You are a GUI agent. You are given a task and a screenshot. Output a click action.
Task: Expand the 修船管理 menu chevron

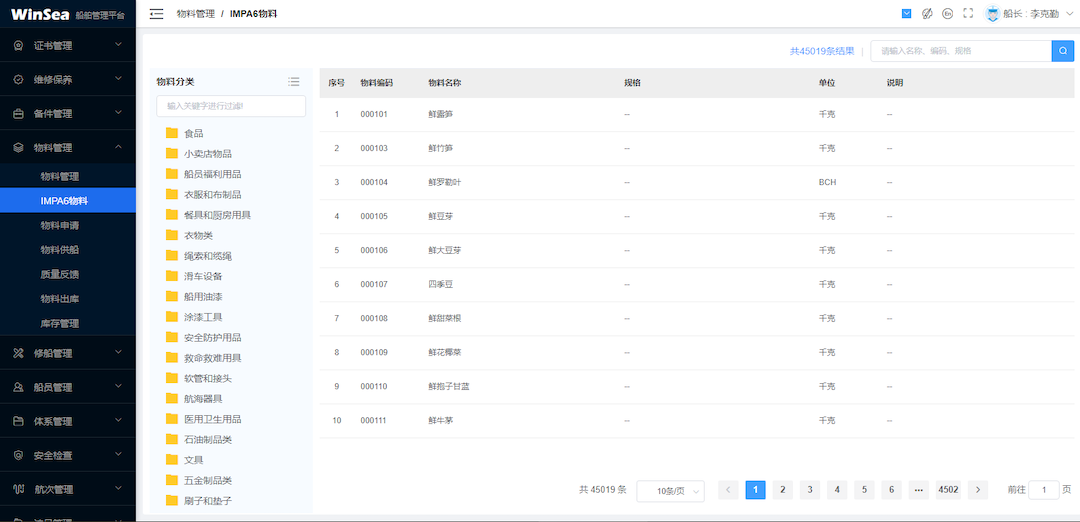pyautogui.click(x=118, y=352)
